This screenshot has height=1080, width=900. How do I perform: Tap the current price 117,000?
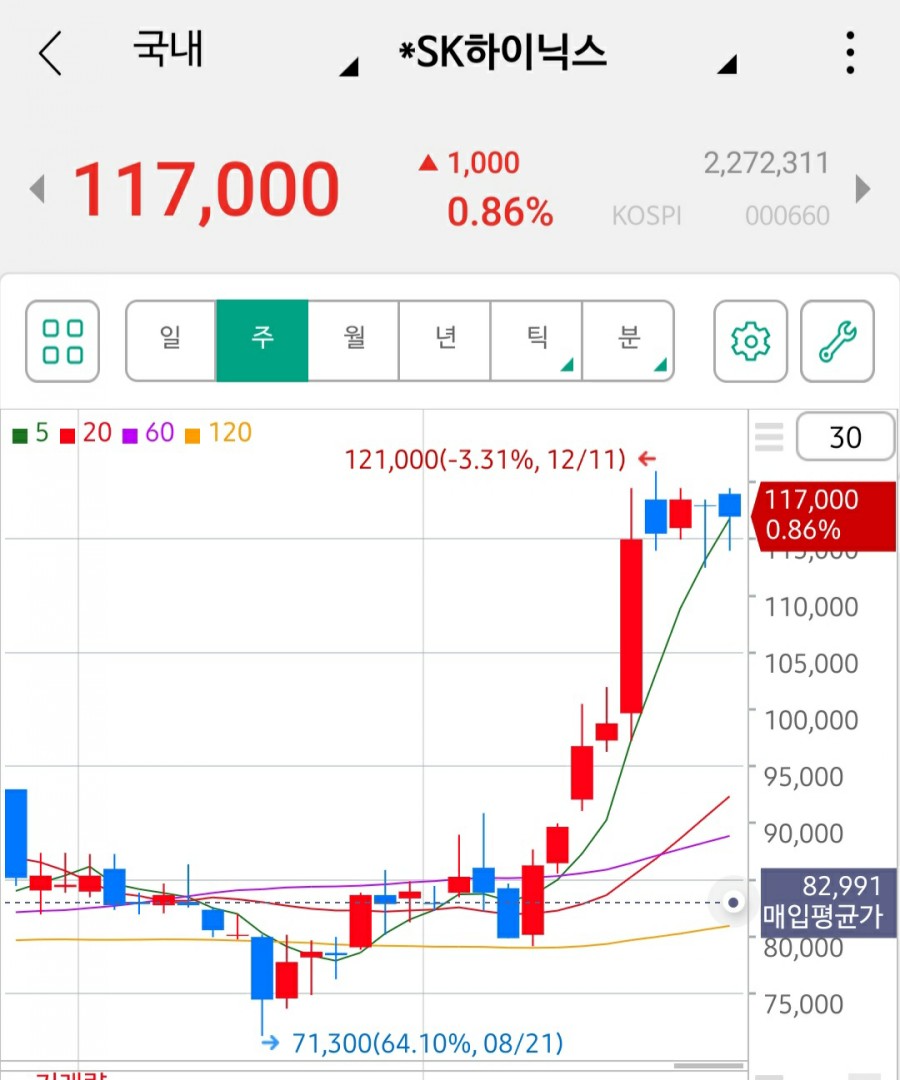click(x=206, y=189)
